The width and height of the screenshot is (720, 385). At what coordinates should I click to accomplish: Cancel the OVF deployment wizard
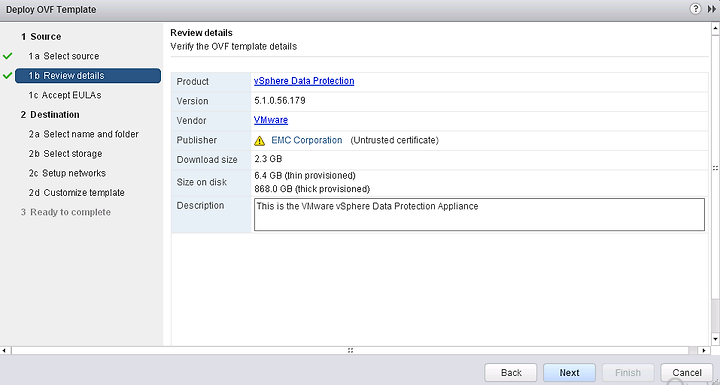(687, 373)
